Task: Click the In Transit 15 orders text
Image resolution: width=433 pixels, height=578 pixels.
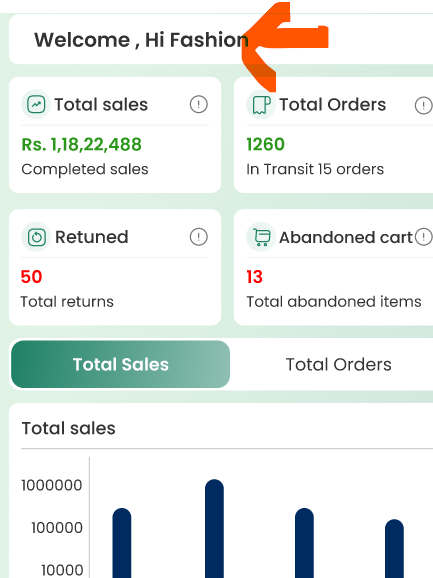Action: (315, 169)
